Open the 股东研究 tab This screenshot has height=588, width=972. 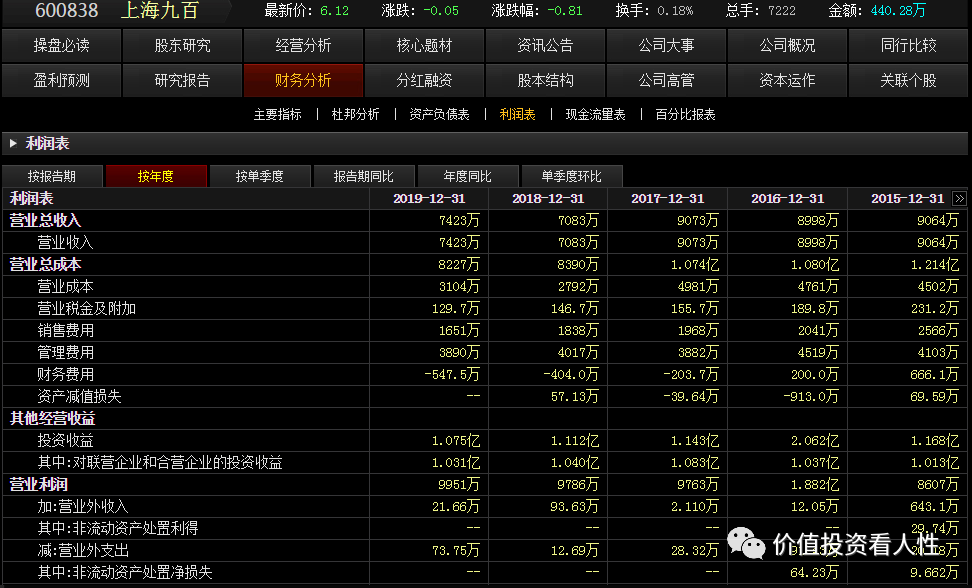tap(182, 45)
